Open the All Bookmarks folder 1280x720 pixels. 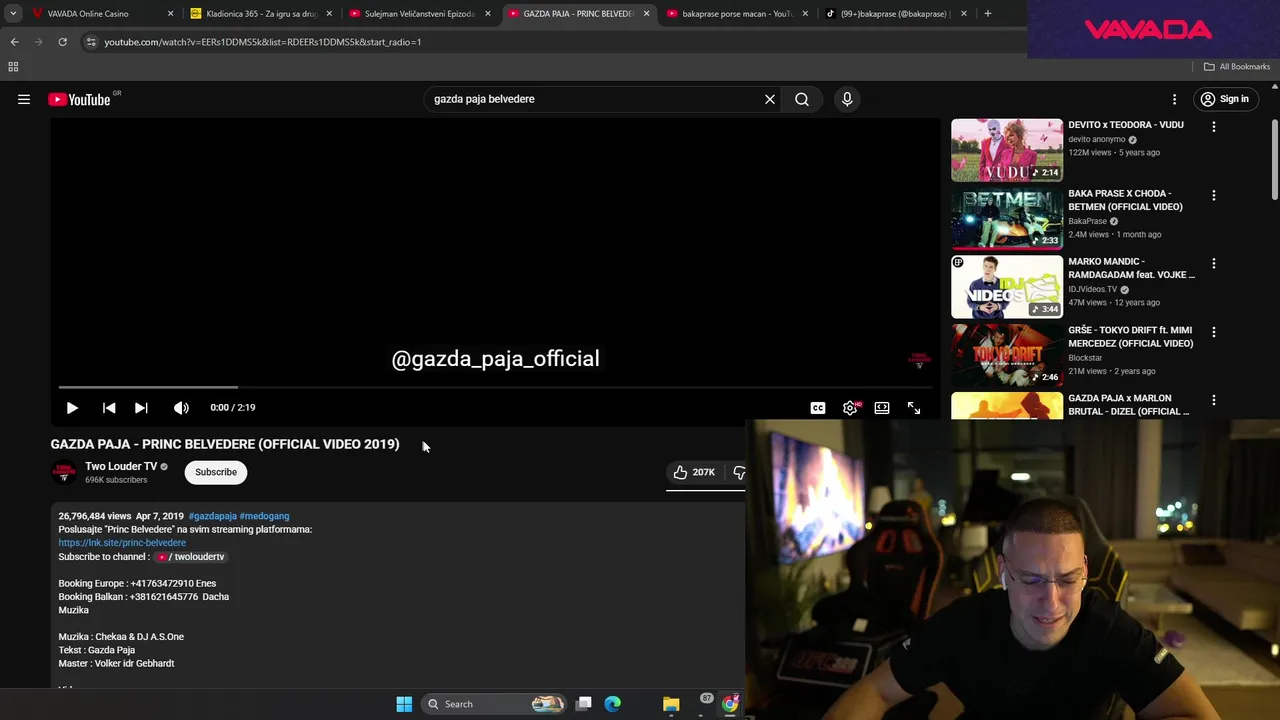click(1237, 67)
